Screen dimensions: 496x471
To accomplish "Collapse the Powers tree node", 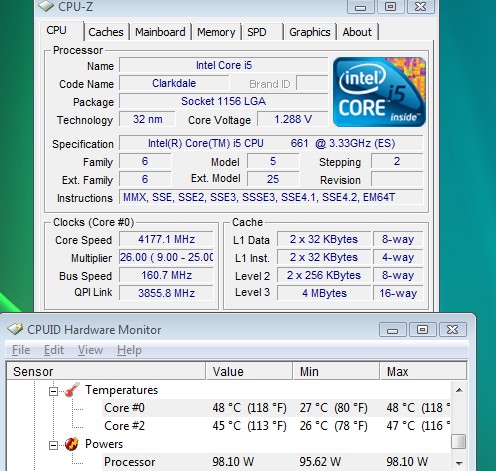I will (x=53, y=445).
